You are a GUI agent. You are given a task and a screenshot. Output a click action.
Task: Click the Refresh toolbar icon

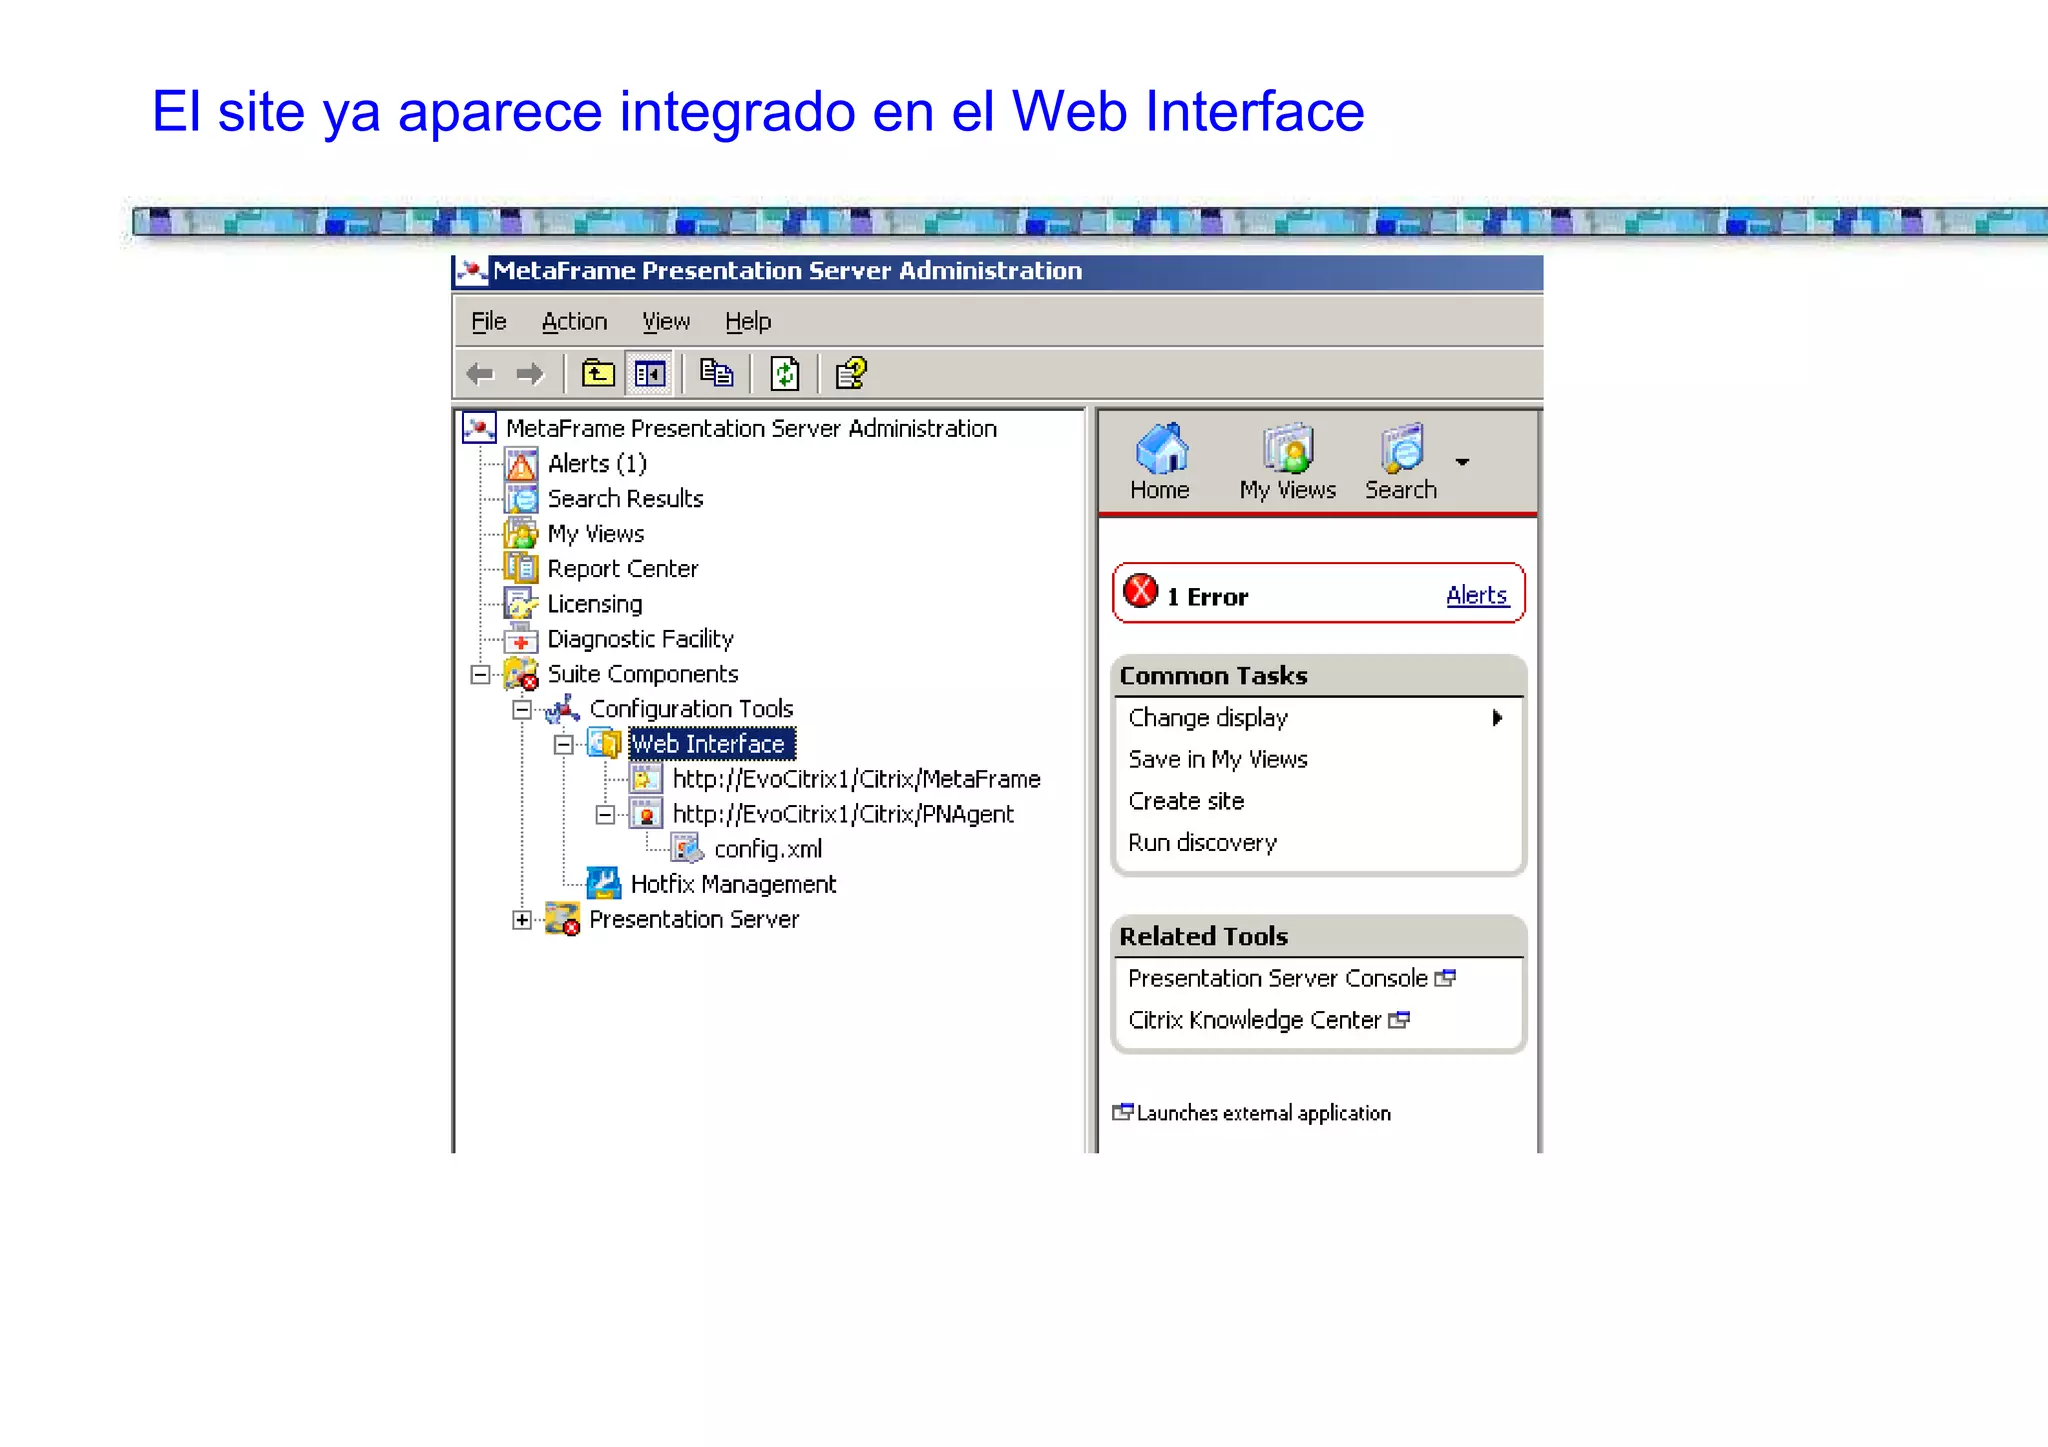785,374
